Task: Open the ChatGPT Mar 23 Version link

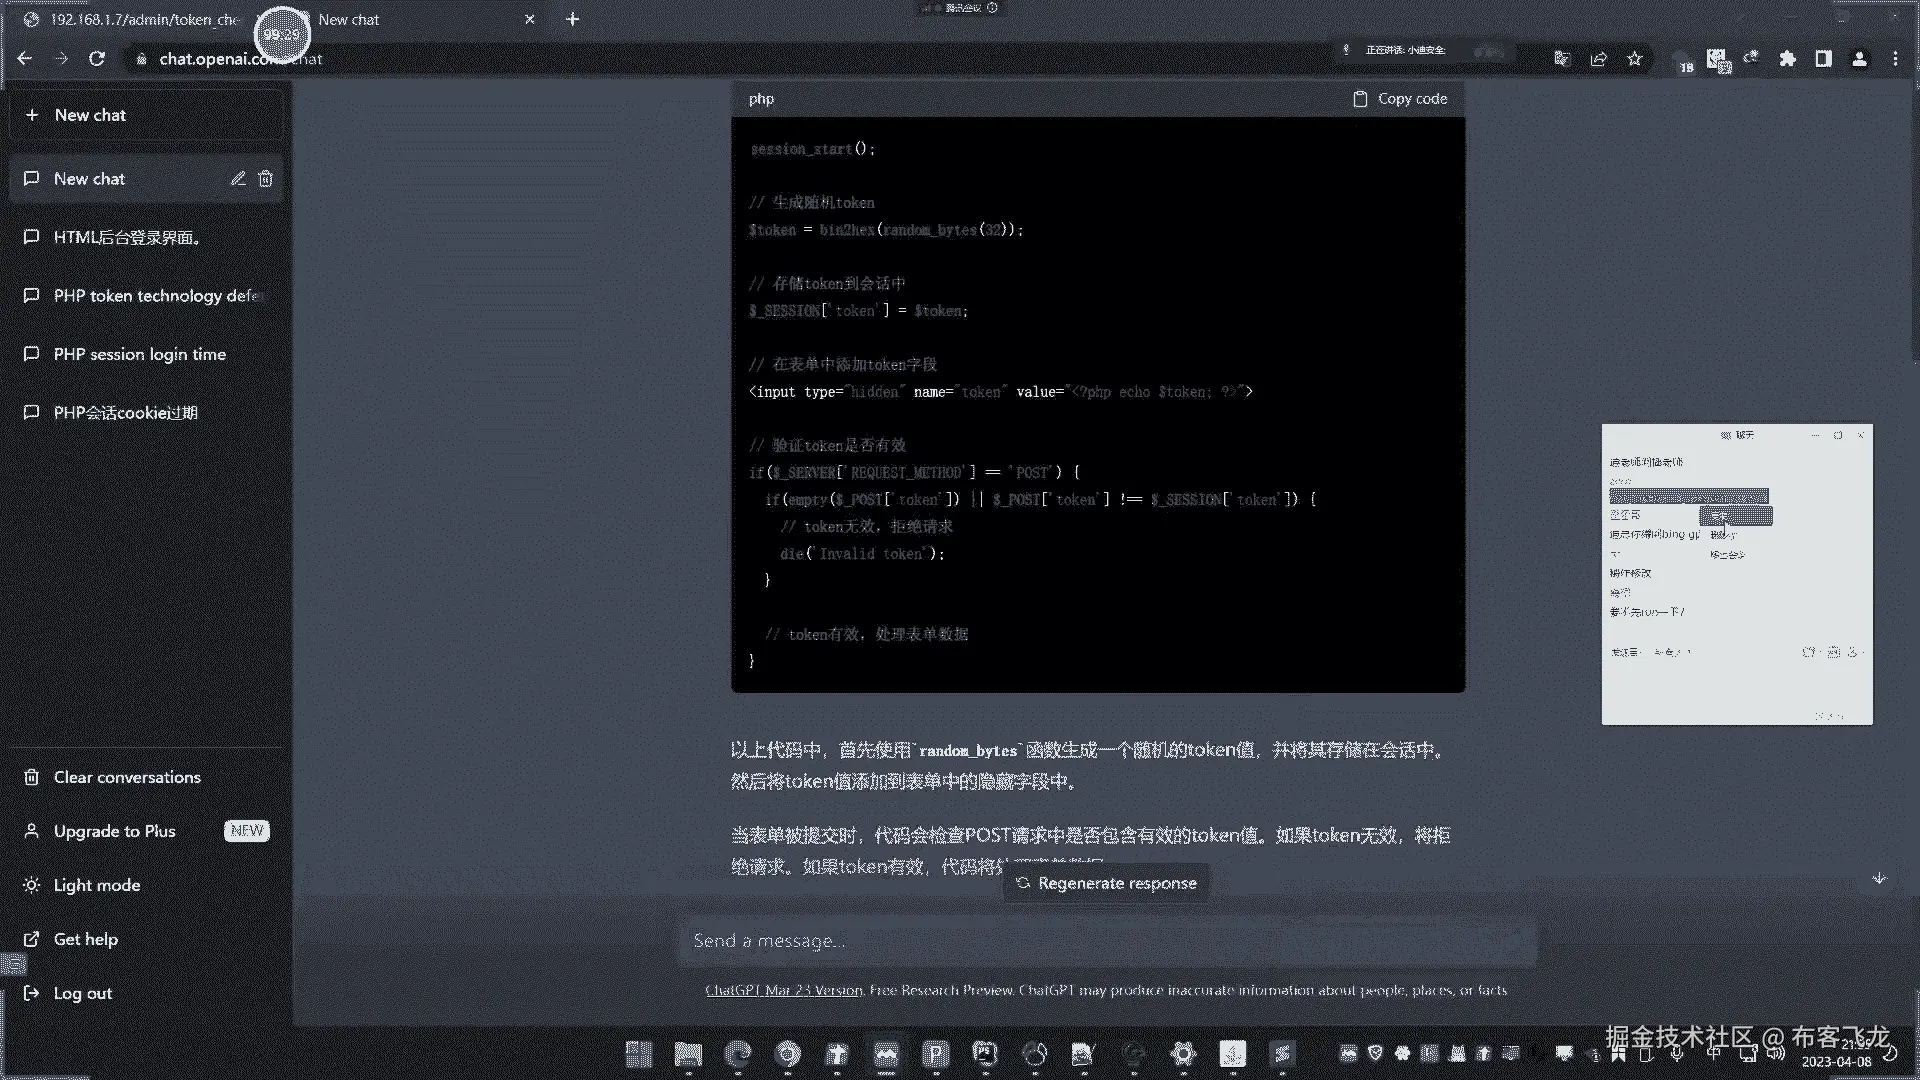Action: click(x=783, y=990)
